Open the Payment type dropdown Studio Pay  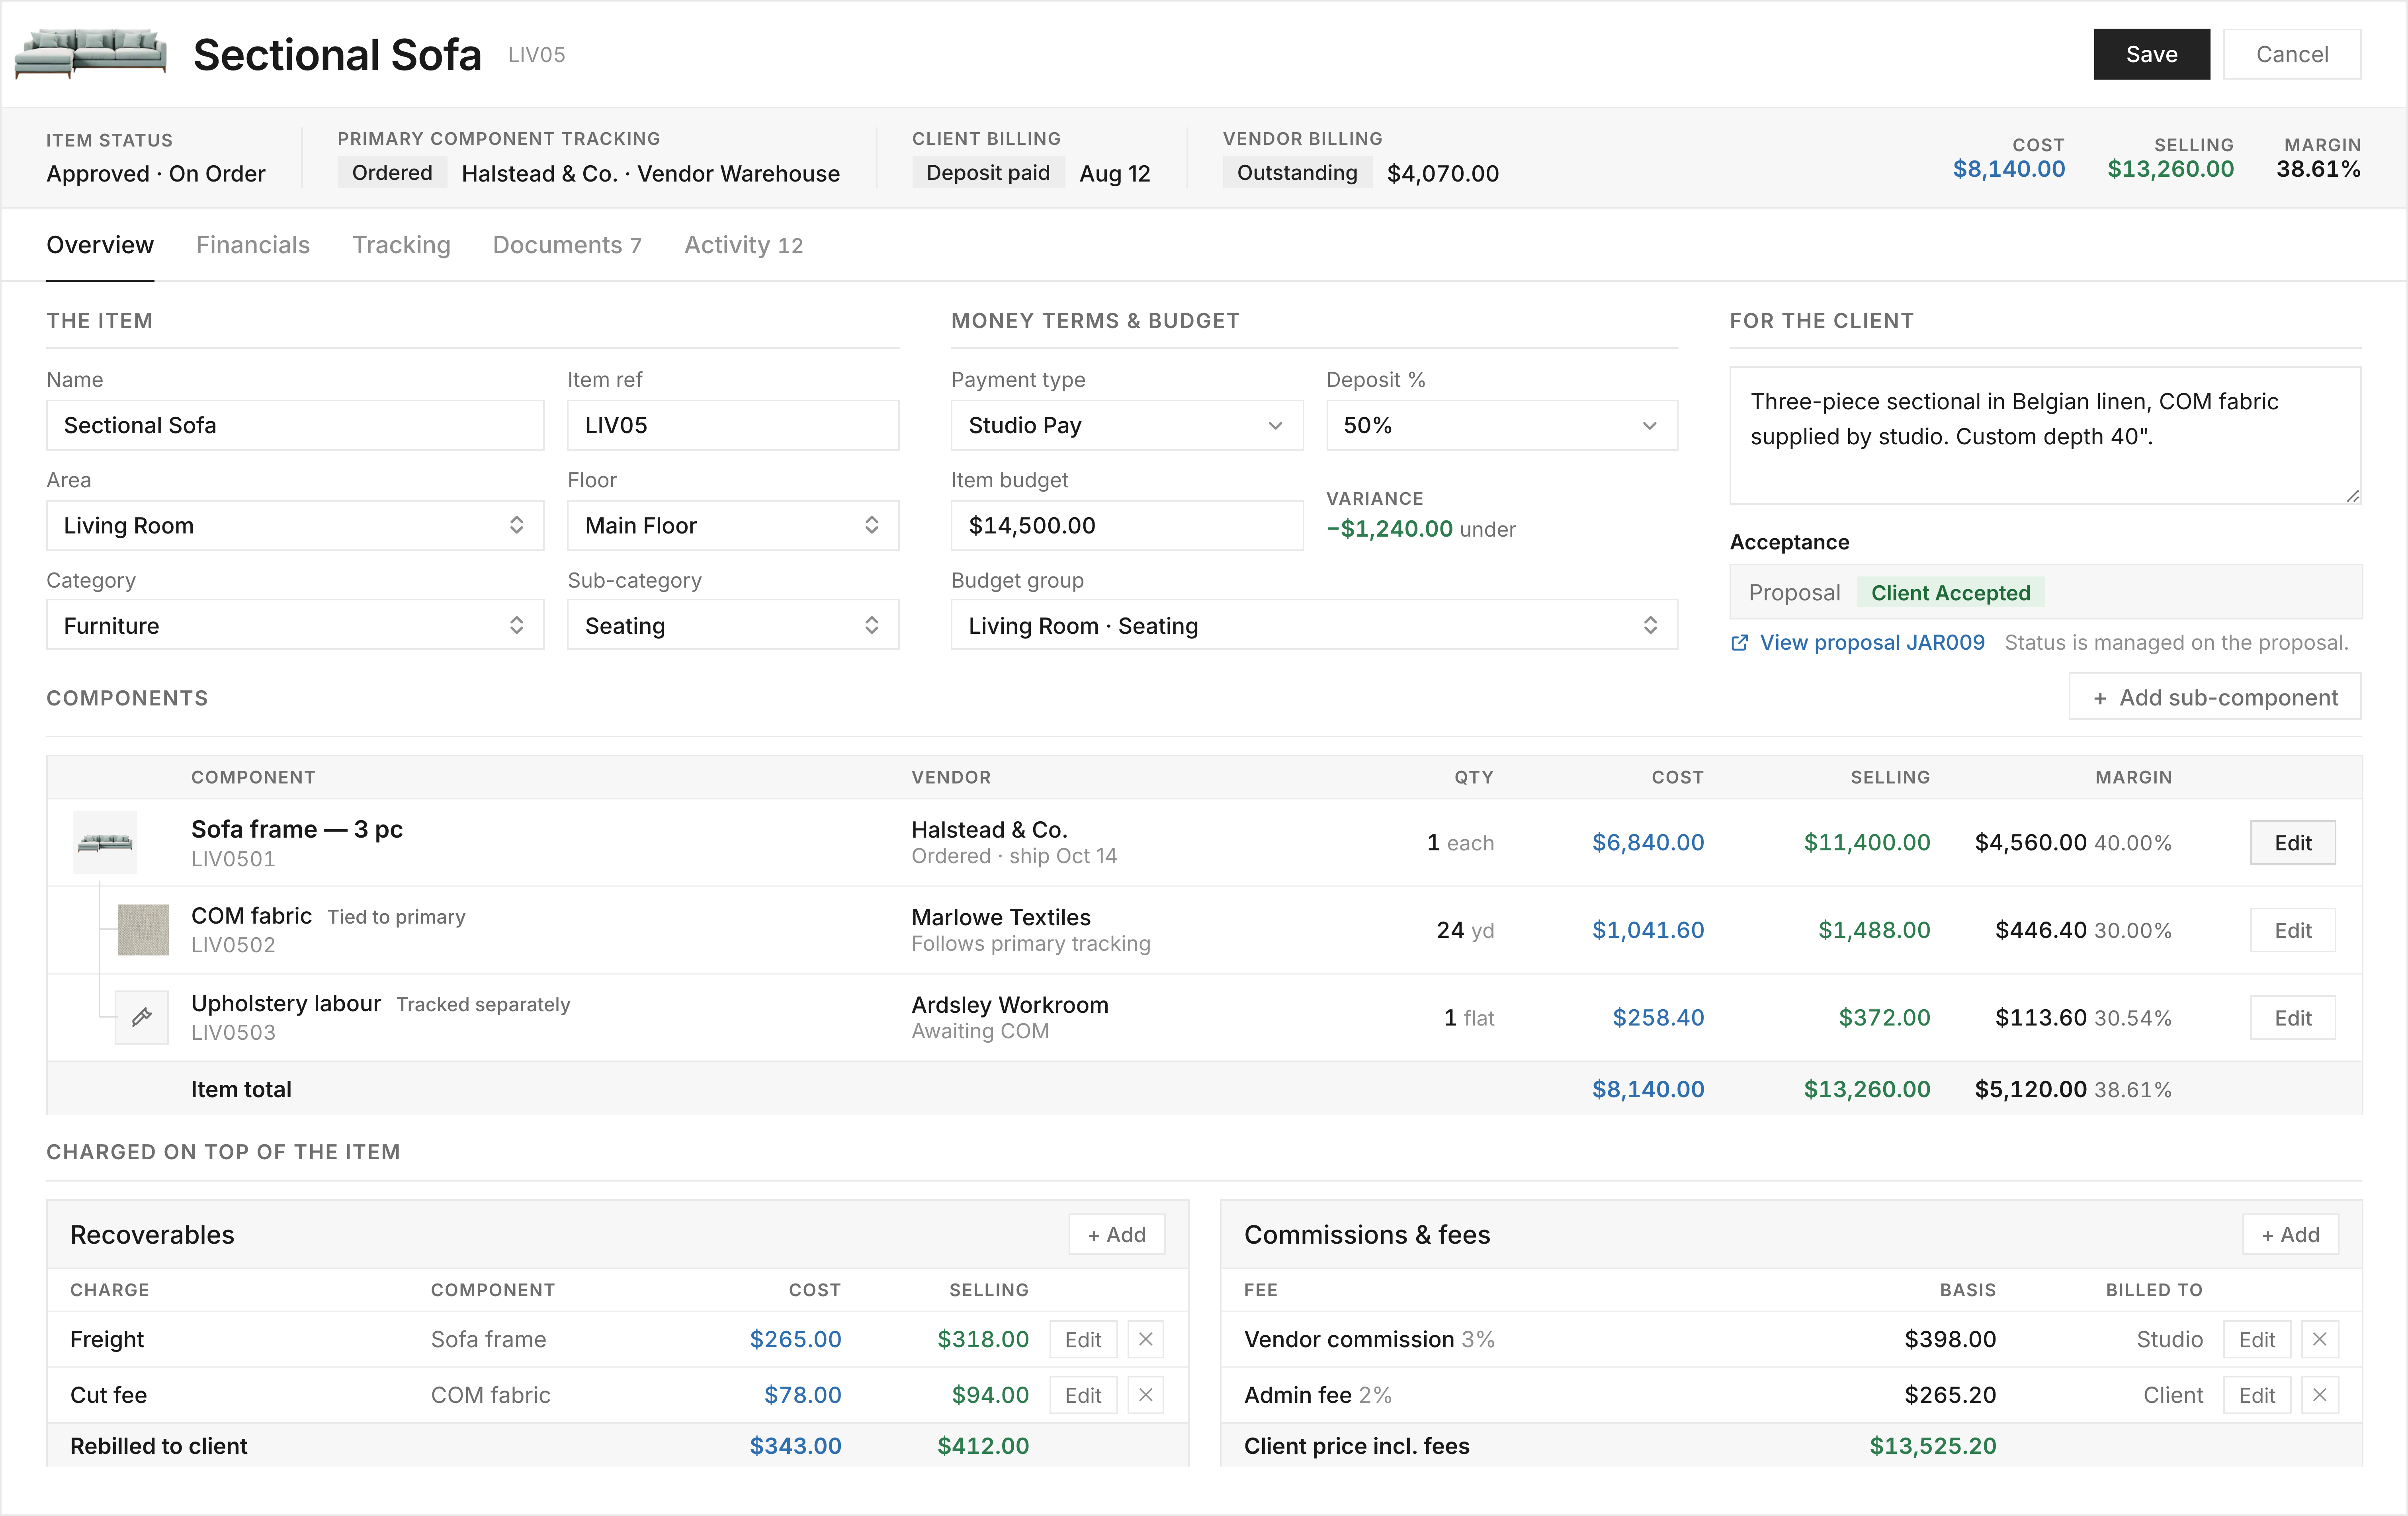pyautogui.click(x=1127, y=425)
